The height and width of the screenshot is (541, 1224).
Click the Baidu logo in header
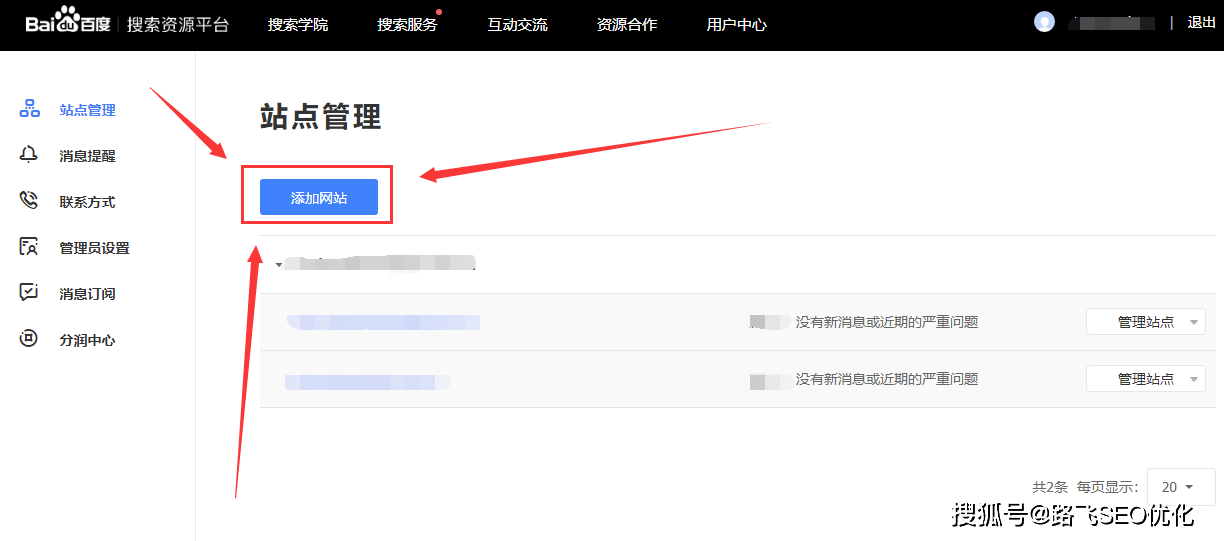(68, 23)
